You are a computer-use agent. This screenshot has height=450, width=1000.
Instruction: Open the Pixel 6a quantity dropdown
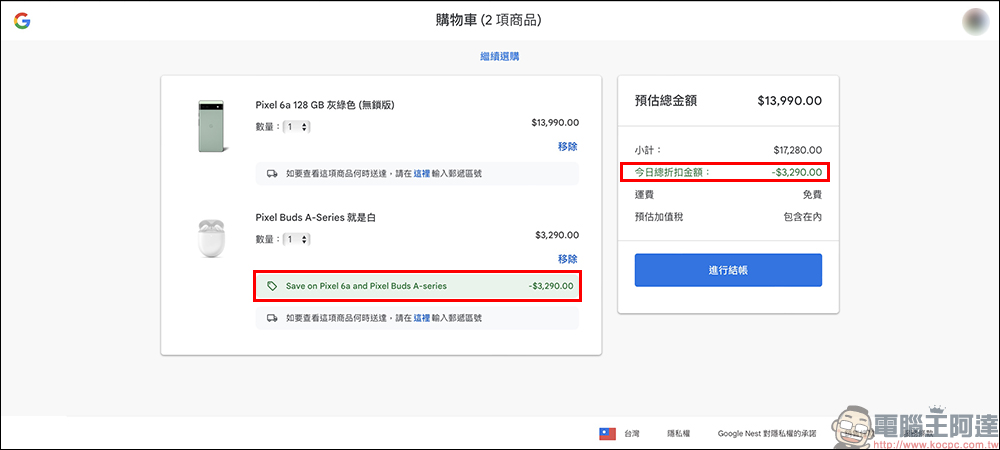297,127
